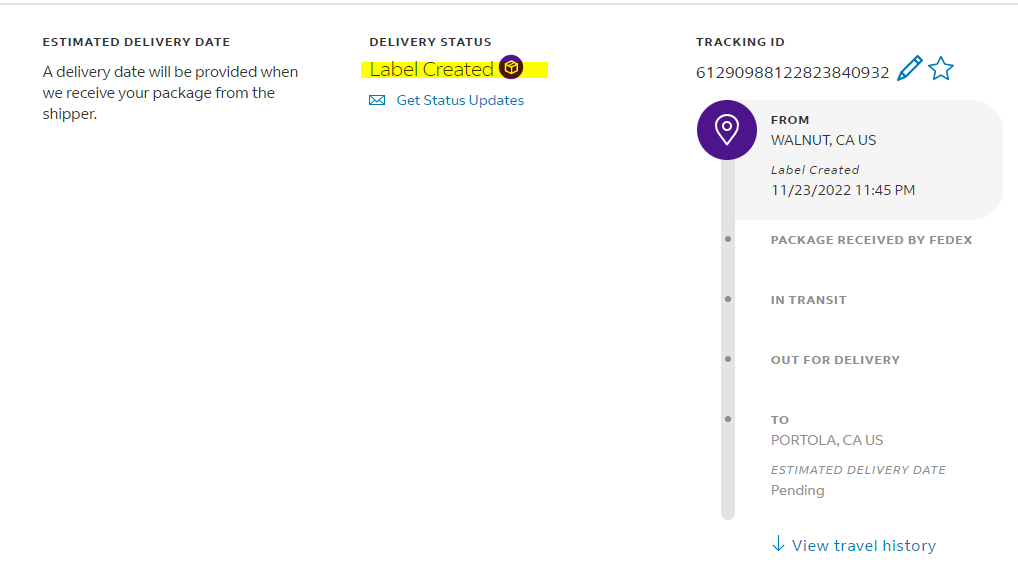Click the OUT FOR DELIVERY step label

[835, 360]
